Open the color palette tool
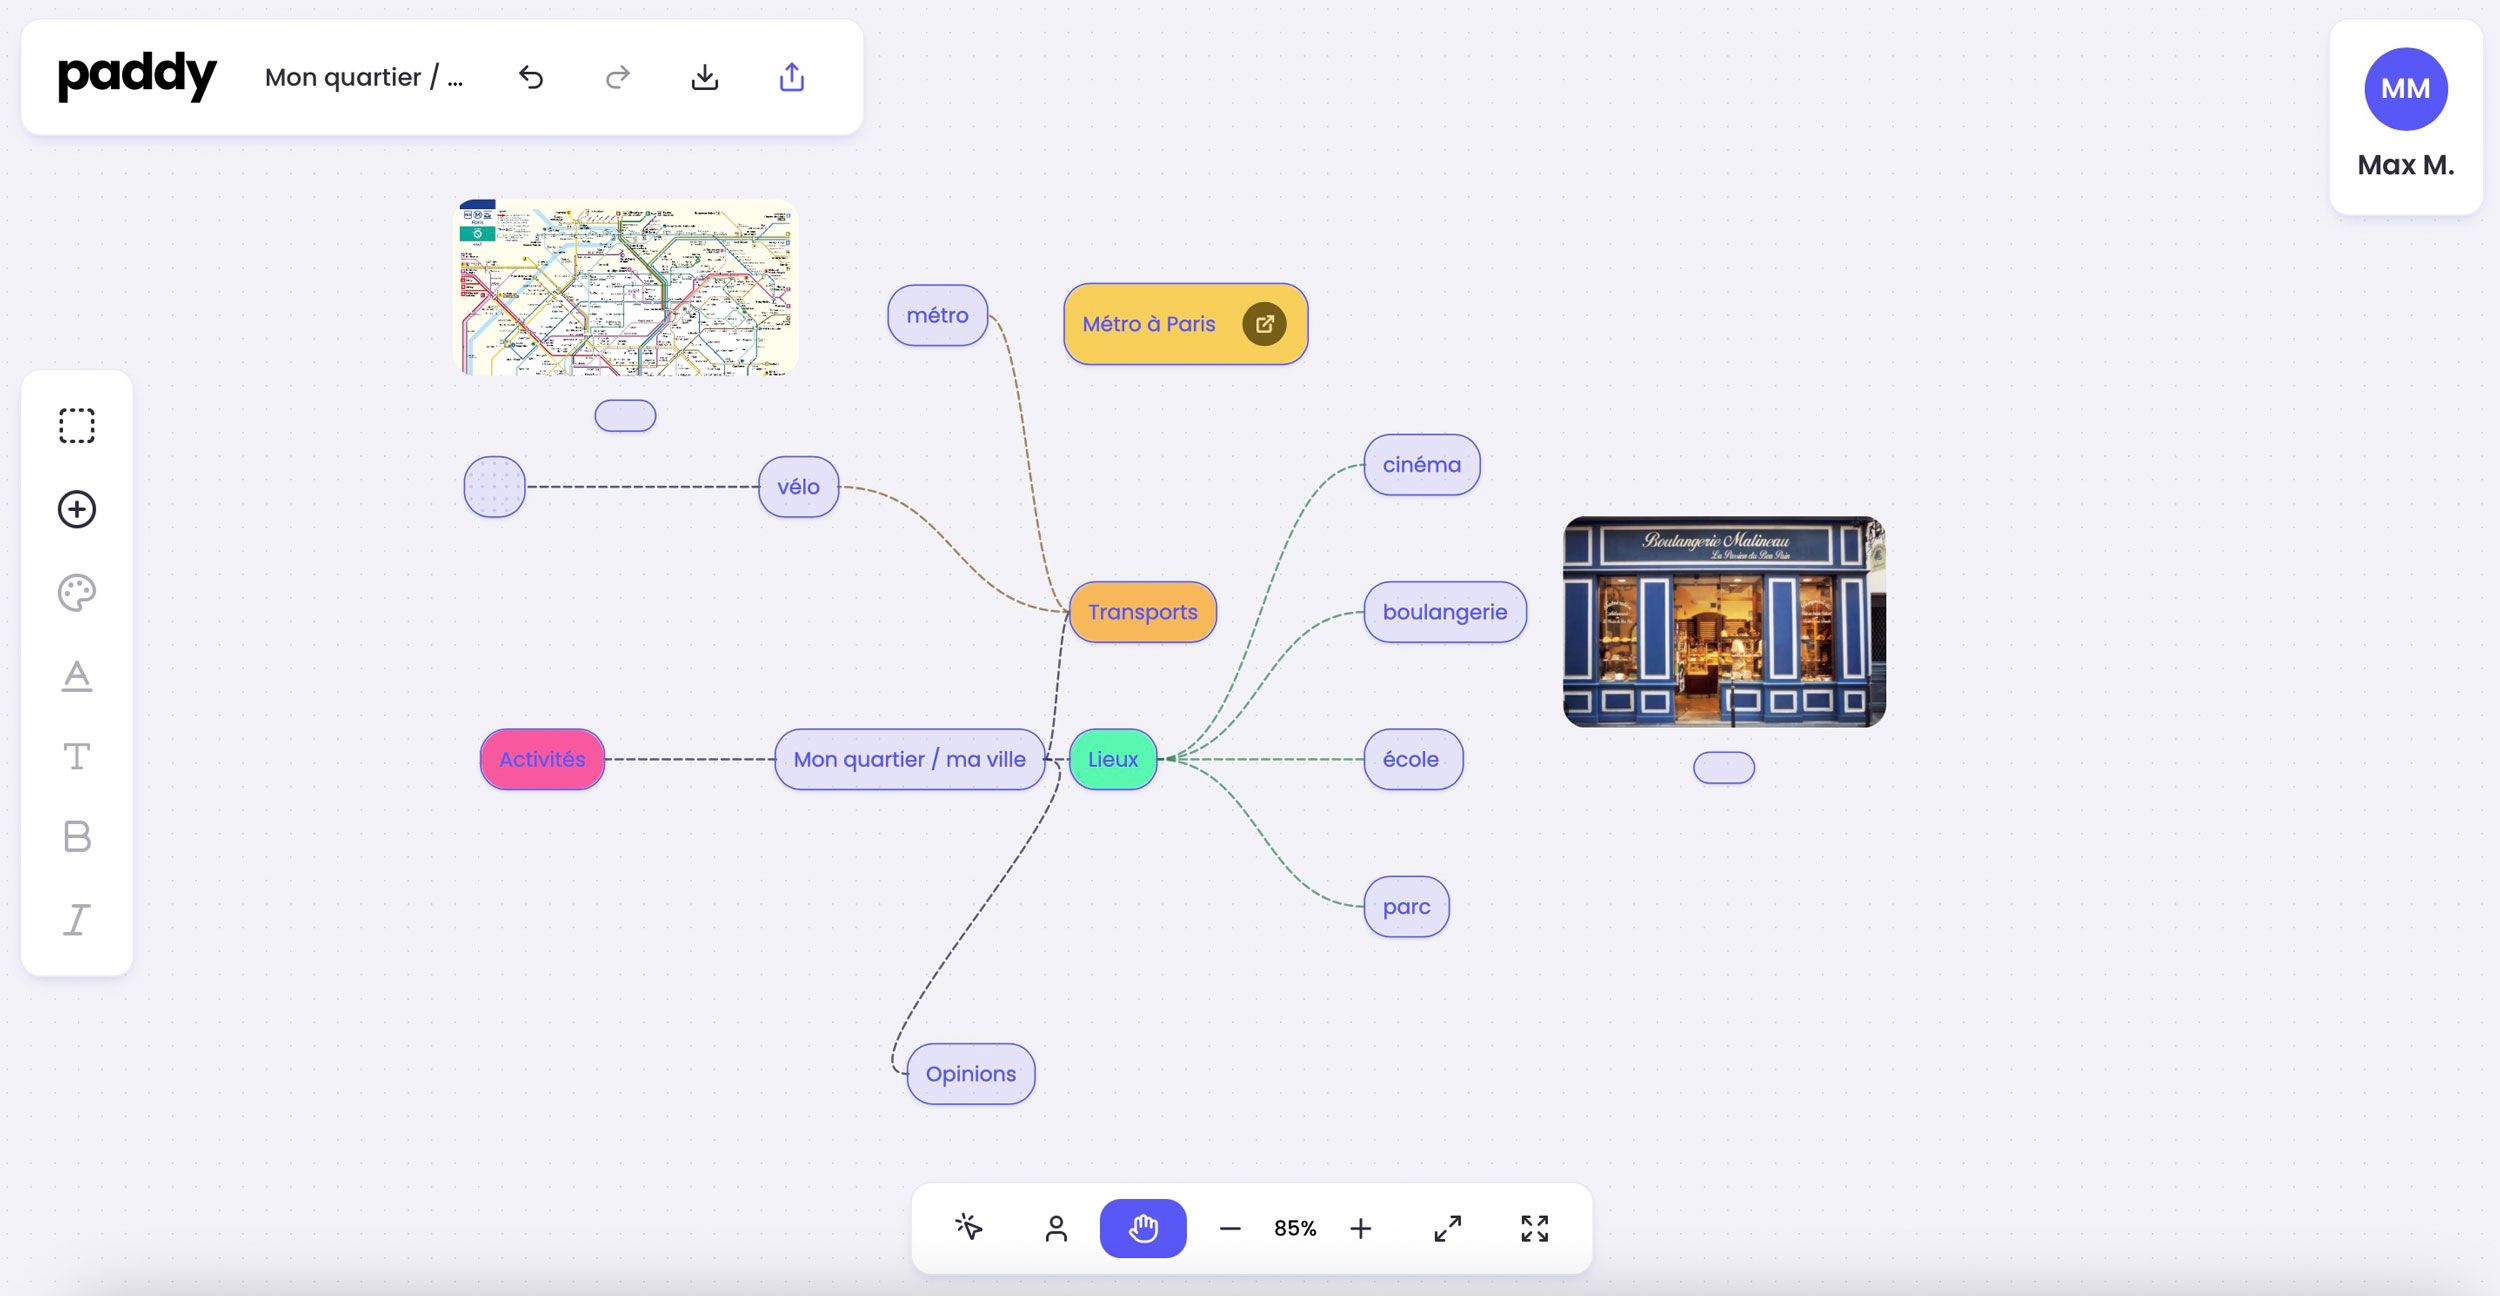This screenshot has width=2500, height=1296. (x=77, y=593)
